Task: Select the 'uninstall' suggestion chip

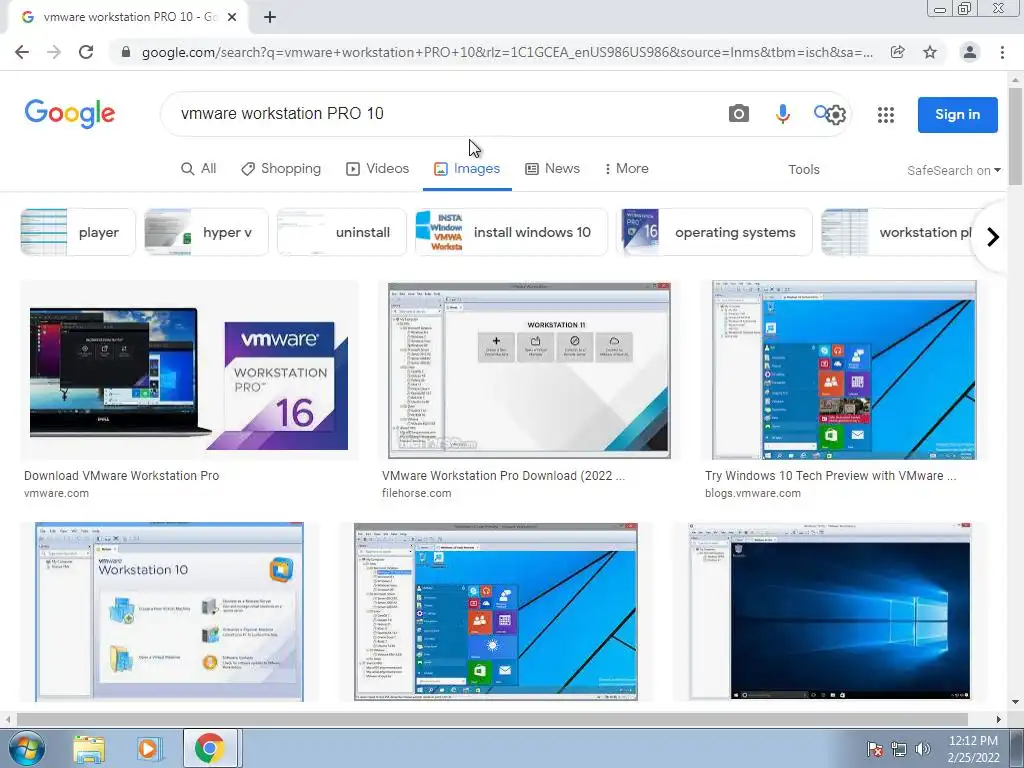Action: click(x=342, y=232)
